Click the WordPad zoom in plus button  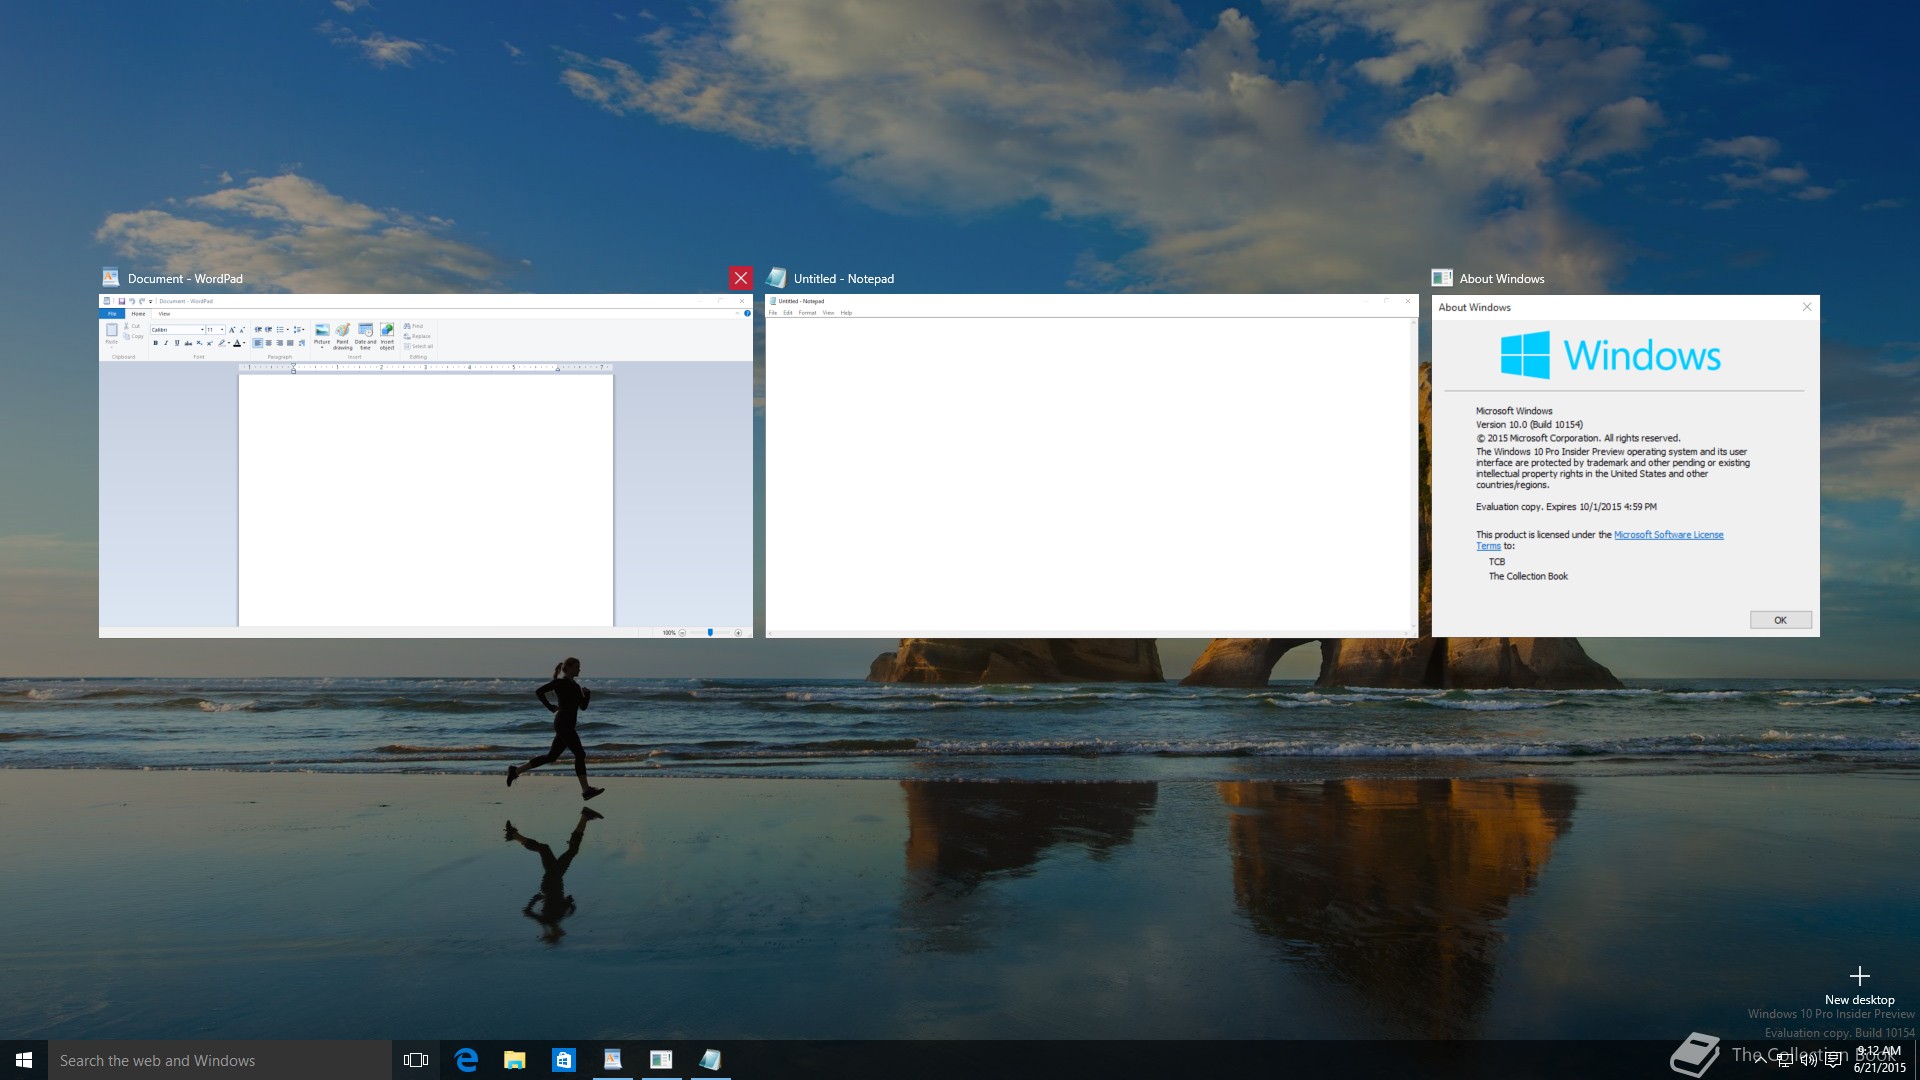pyautogui.click(x=738, y=632)
